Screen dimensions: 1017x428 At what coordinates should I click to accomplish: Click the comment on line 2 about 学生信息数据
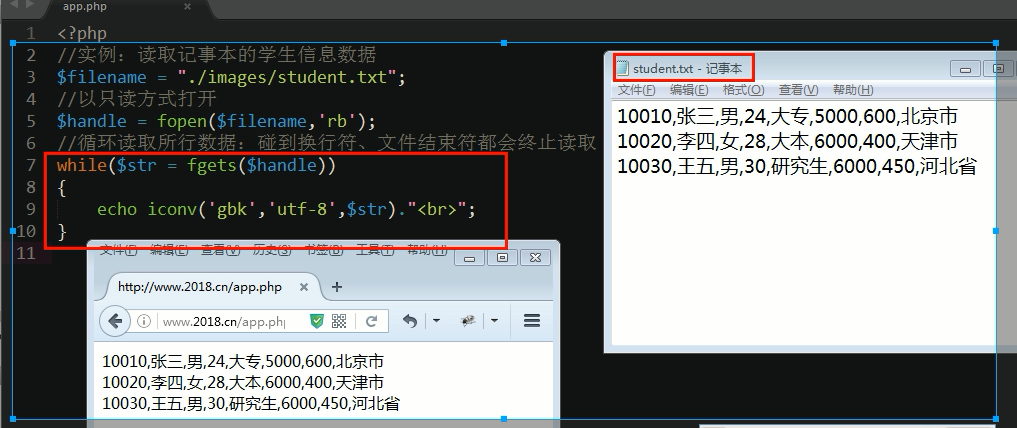point(217,55)
